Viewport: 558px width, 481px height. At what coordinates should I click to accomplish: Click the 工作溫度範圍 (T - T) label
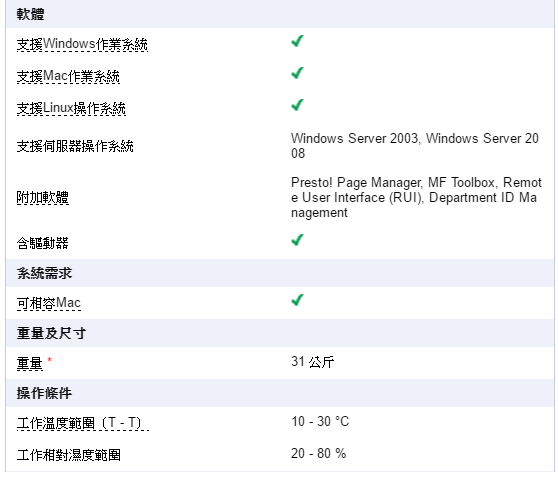(x=83, y=423)
